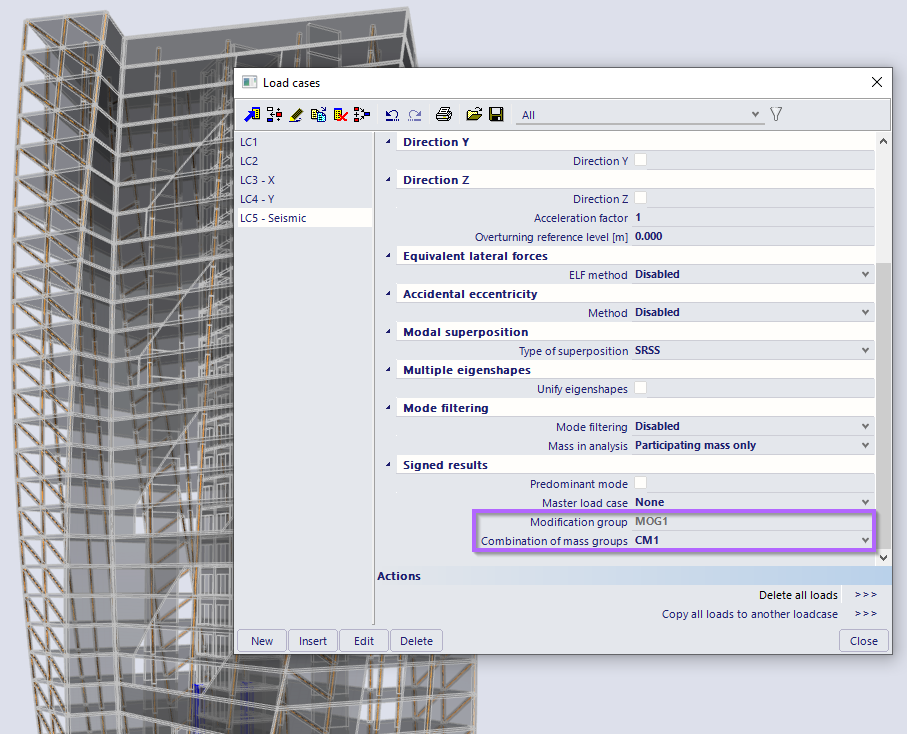Click the Delete item red X toolbar icon
907x734 pixels.
point(340,115)
